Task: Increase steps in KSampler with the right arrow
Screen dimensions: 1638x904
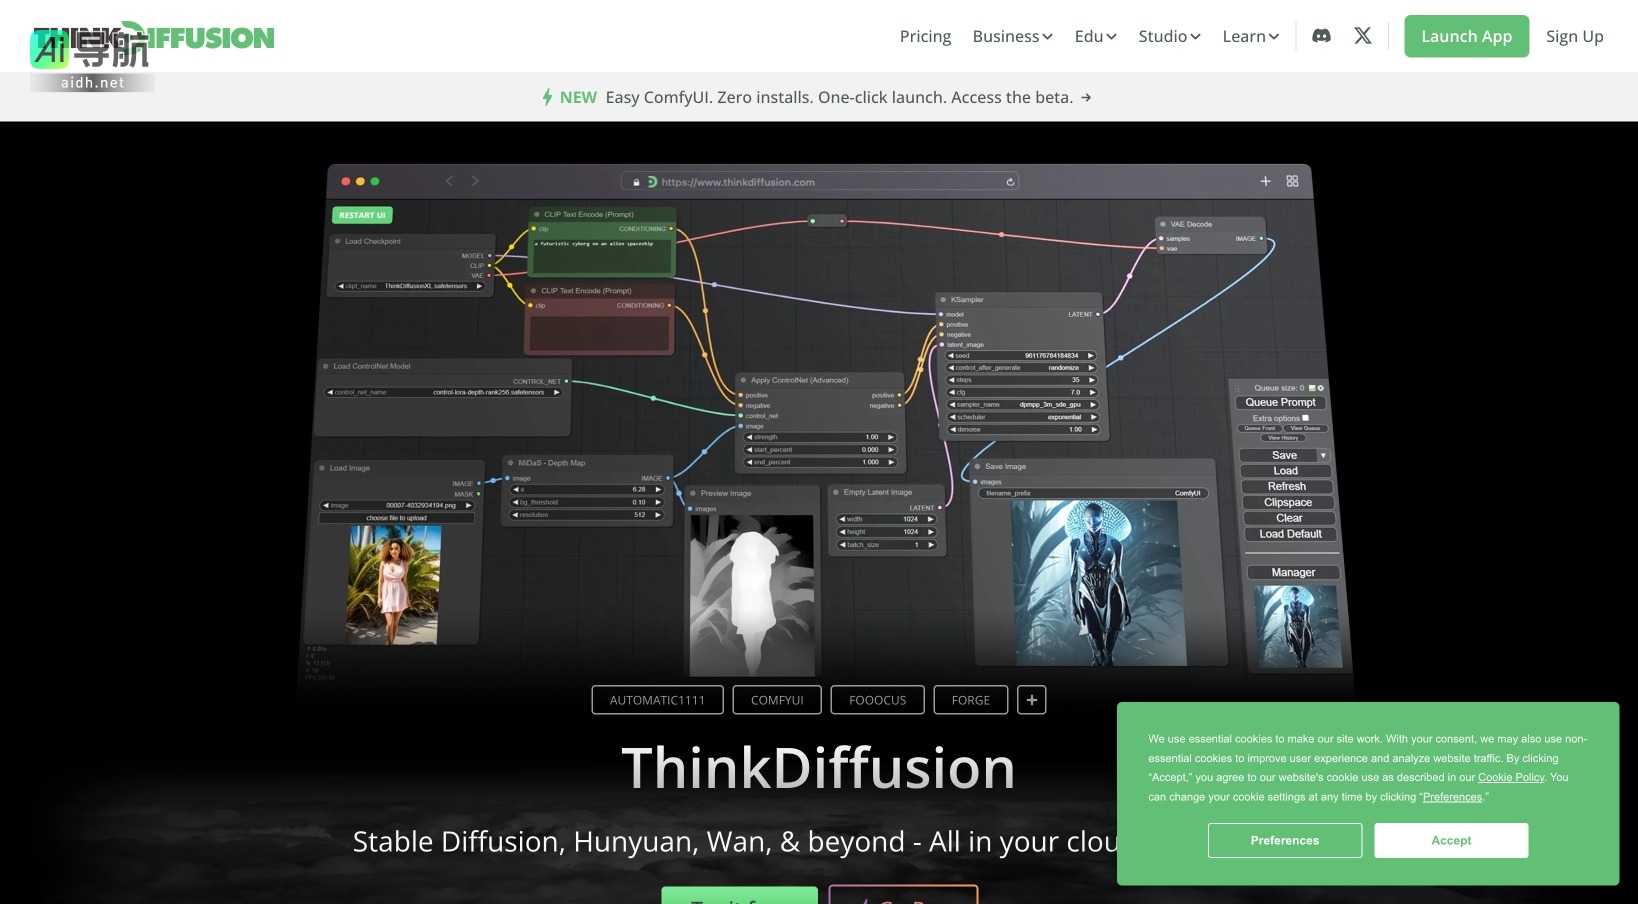Action: point(1092,380)
